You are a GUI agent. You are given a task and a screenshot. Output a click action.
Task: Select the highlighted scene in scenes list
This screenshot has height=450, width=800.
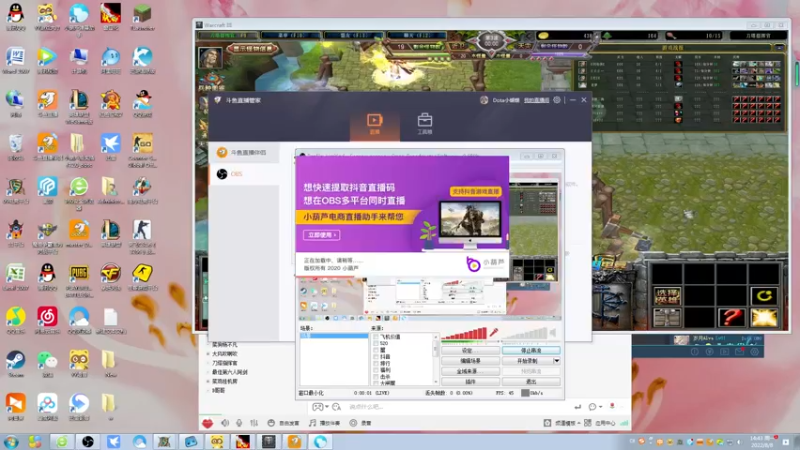click(x=334, y=336)
